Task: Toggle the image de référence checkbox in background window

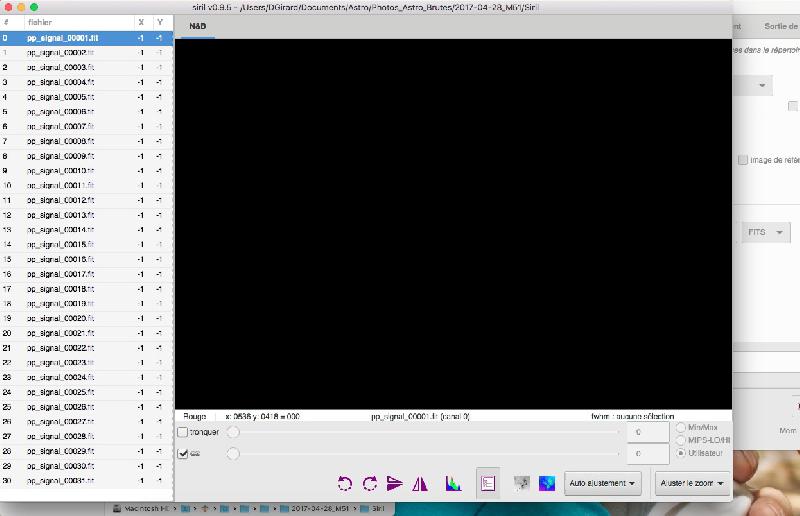Action: 743,160
